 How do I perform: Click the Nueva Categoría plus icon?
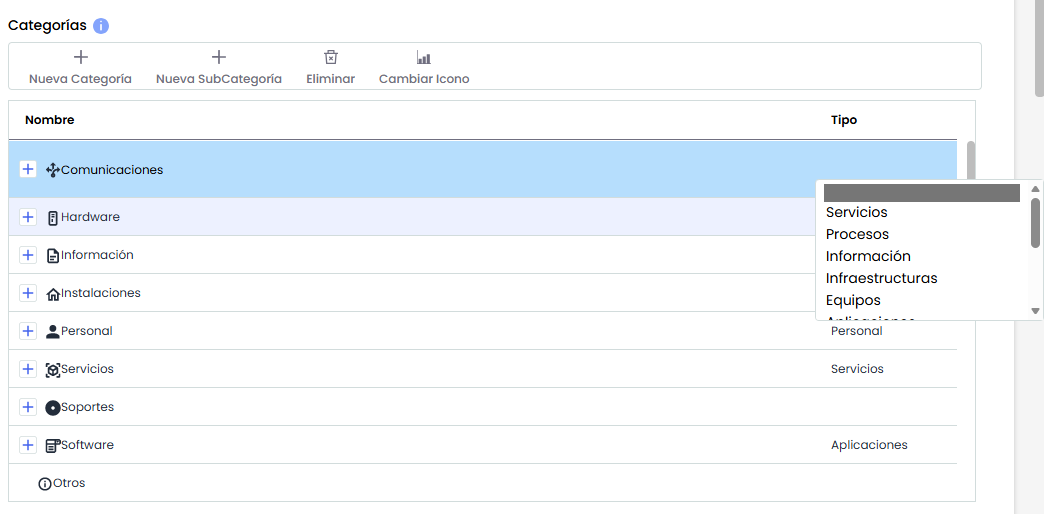pyautogui.click(x=81, y=58)
